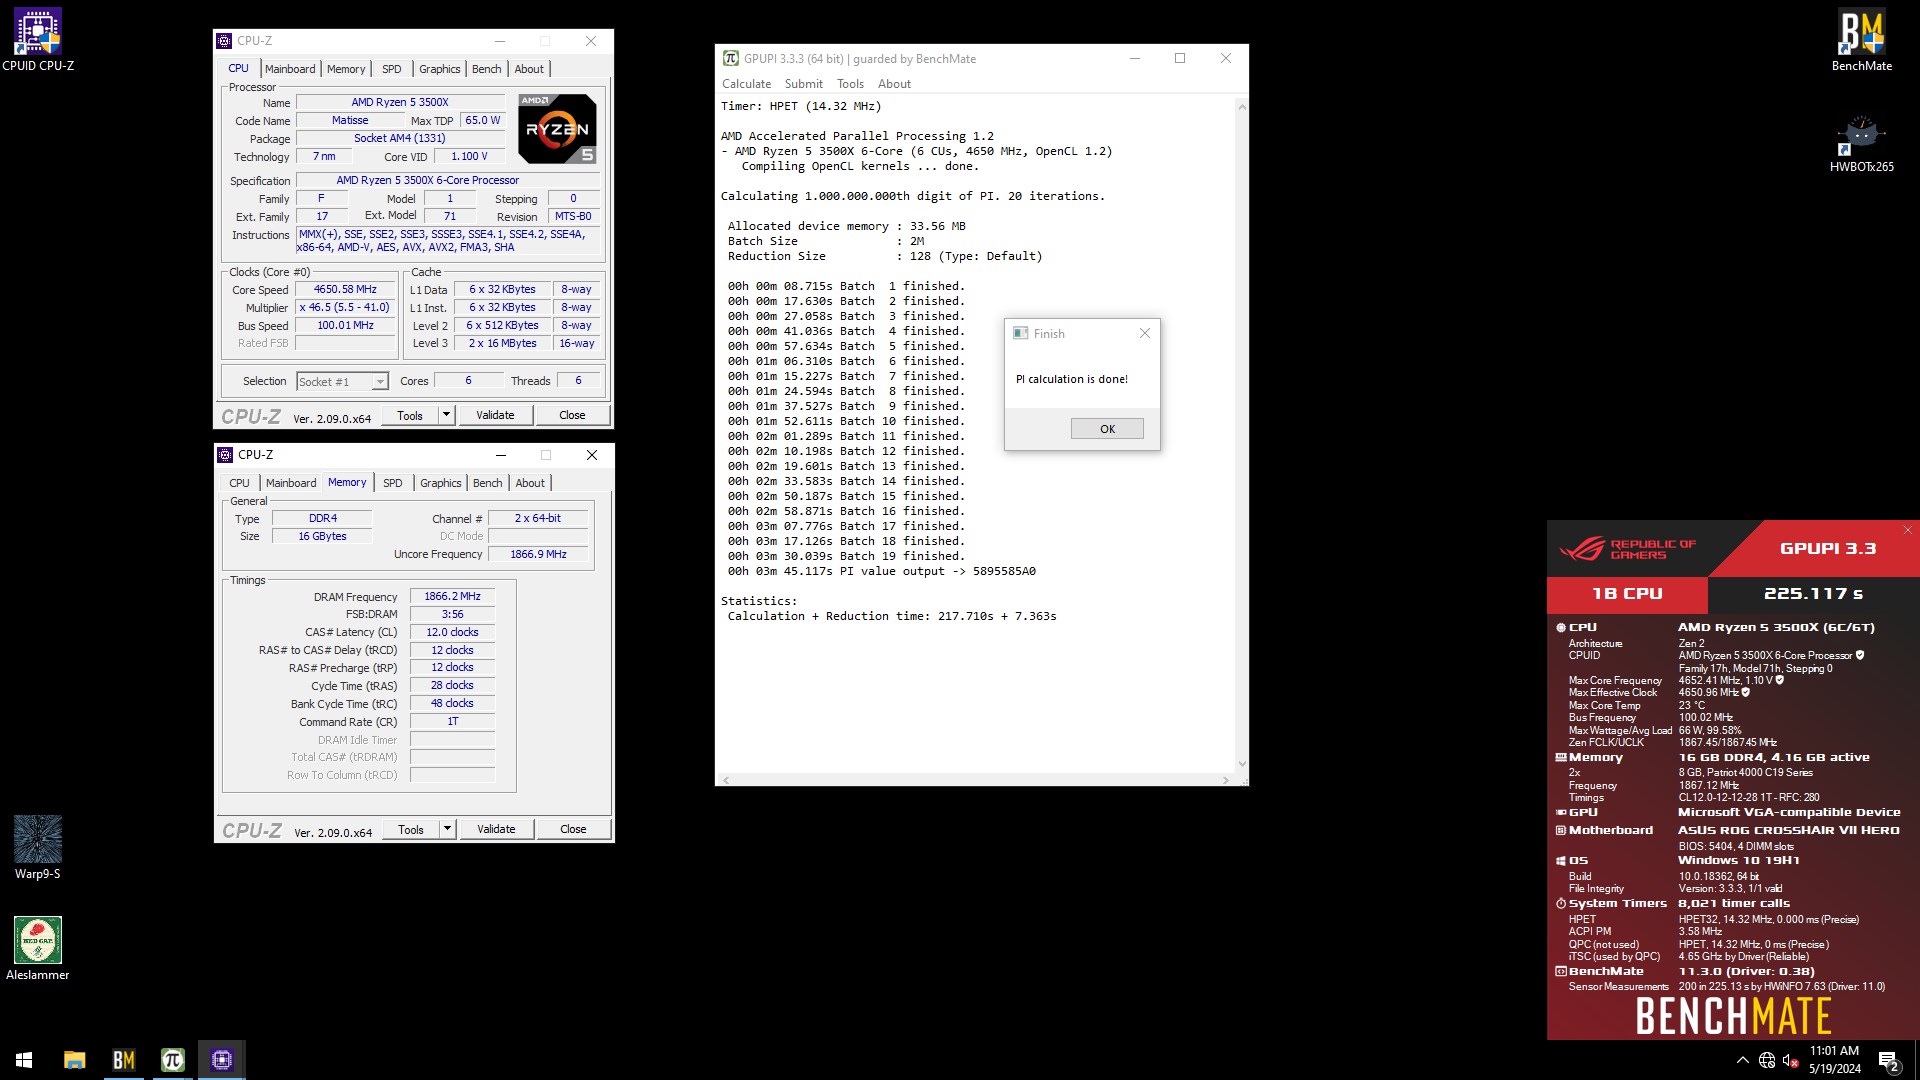Close the BenchMate result overlay
This screenshot has width=1920, height=1080.
tap(1907, 530)
